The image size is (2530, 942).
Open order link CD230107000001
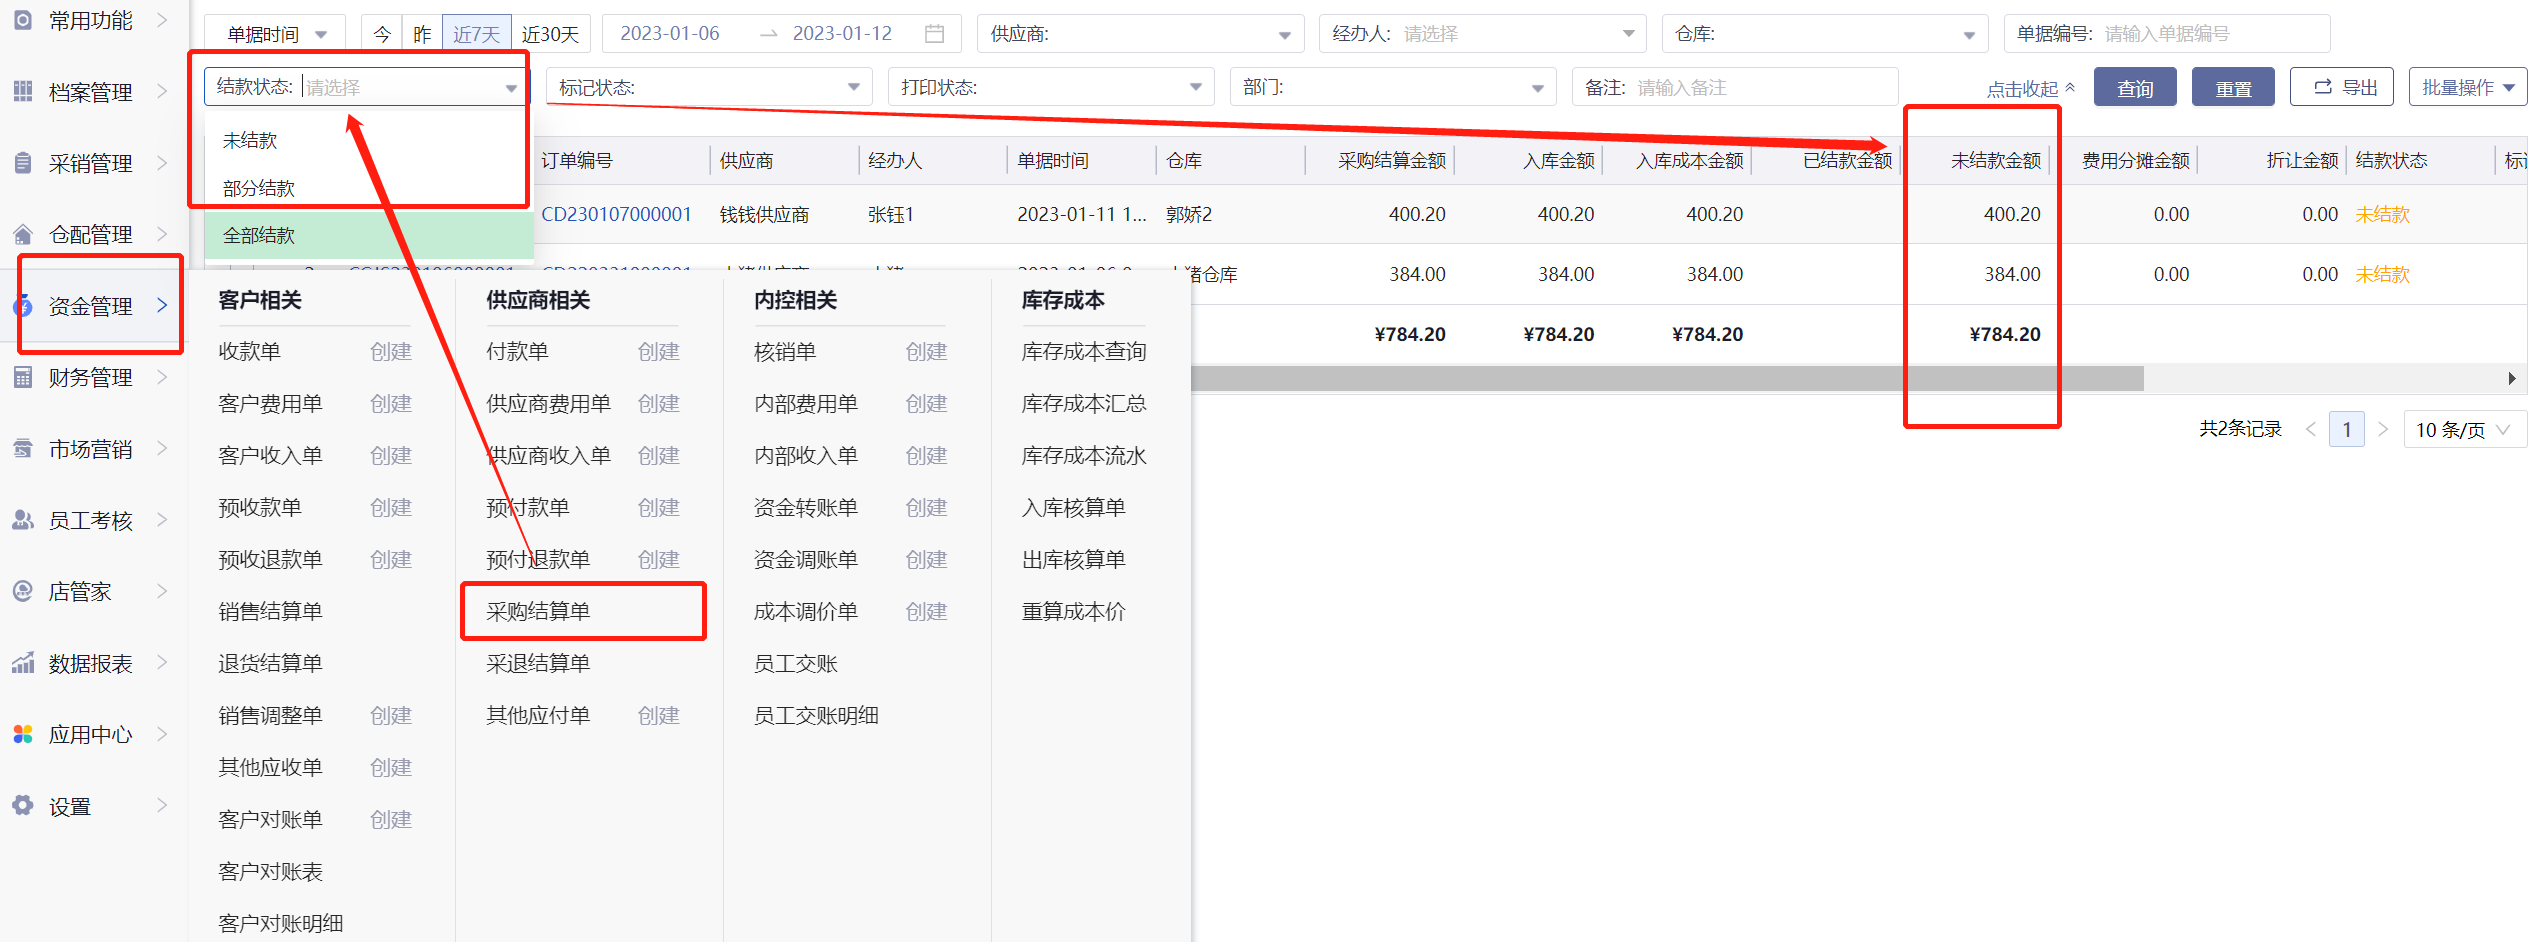tap(616, 215)
